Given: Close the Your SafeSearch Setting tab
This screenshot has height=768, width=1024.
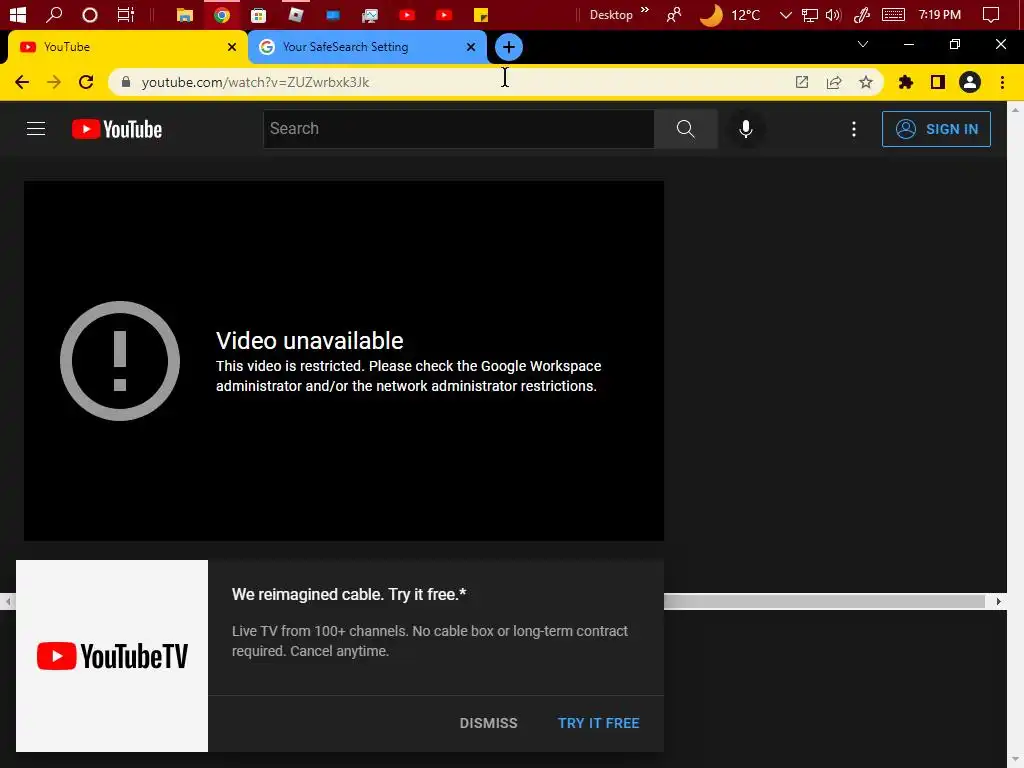Looking at the screenshot, I should [x=471, y=47].
